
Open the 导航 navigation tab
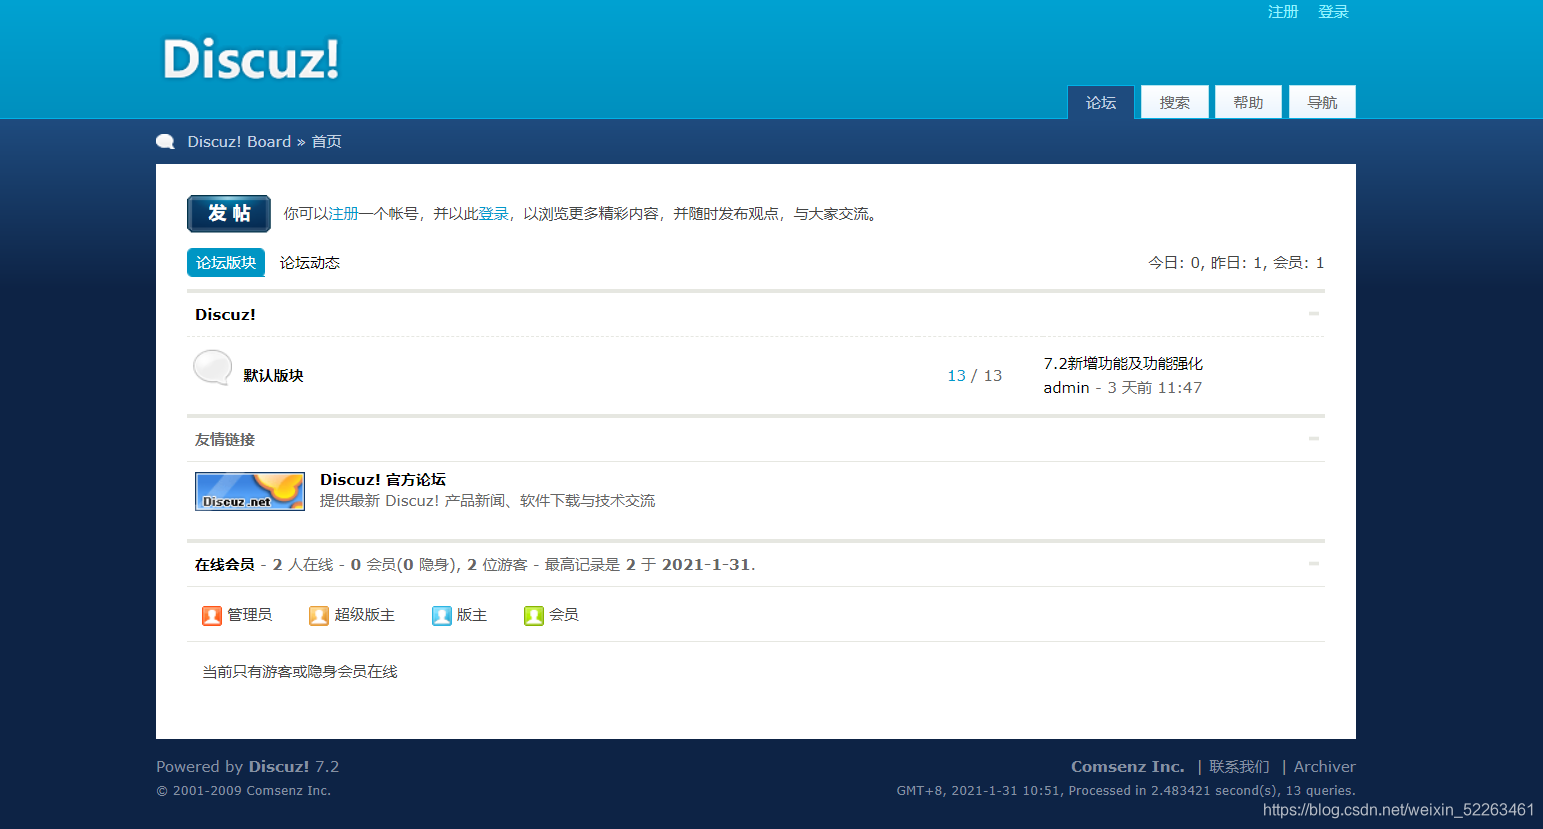(1322, 102)
